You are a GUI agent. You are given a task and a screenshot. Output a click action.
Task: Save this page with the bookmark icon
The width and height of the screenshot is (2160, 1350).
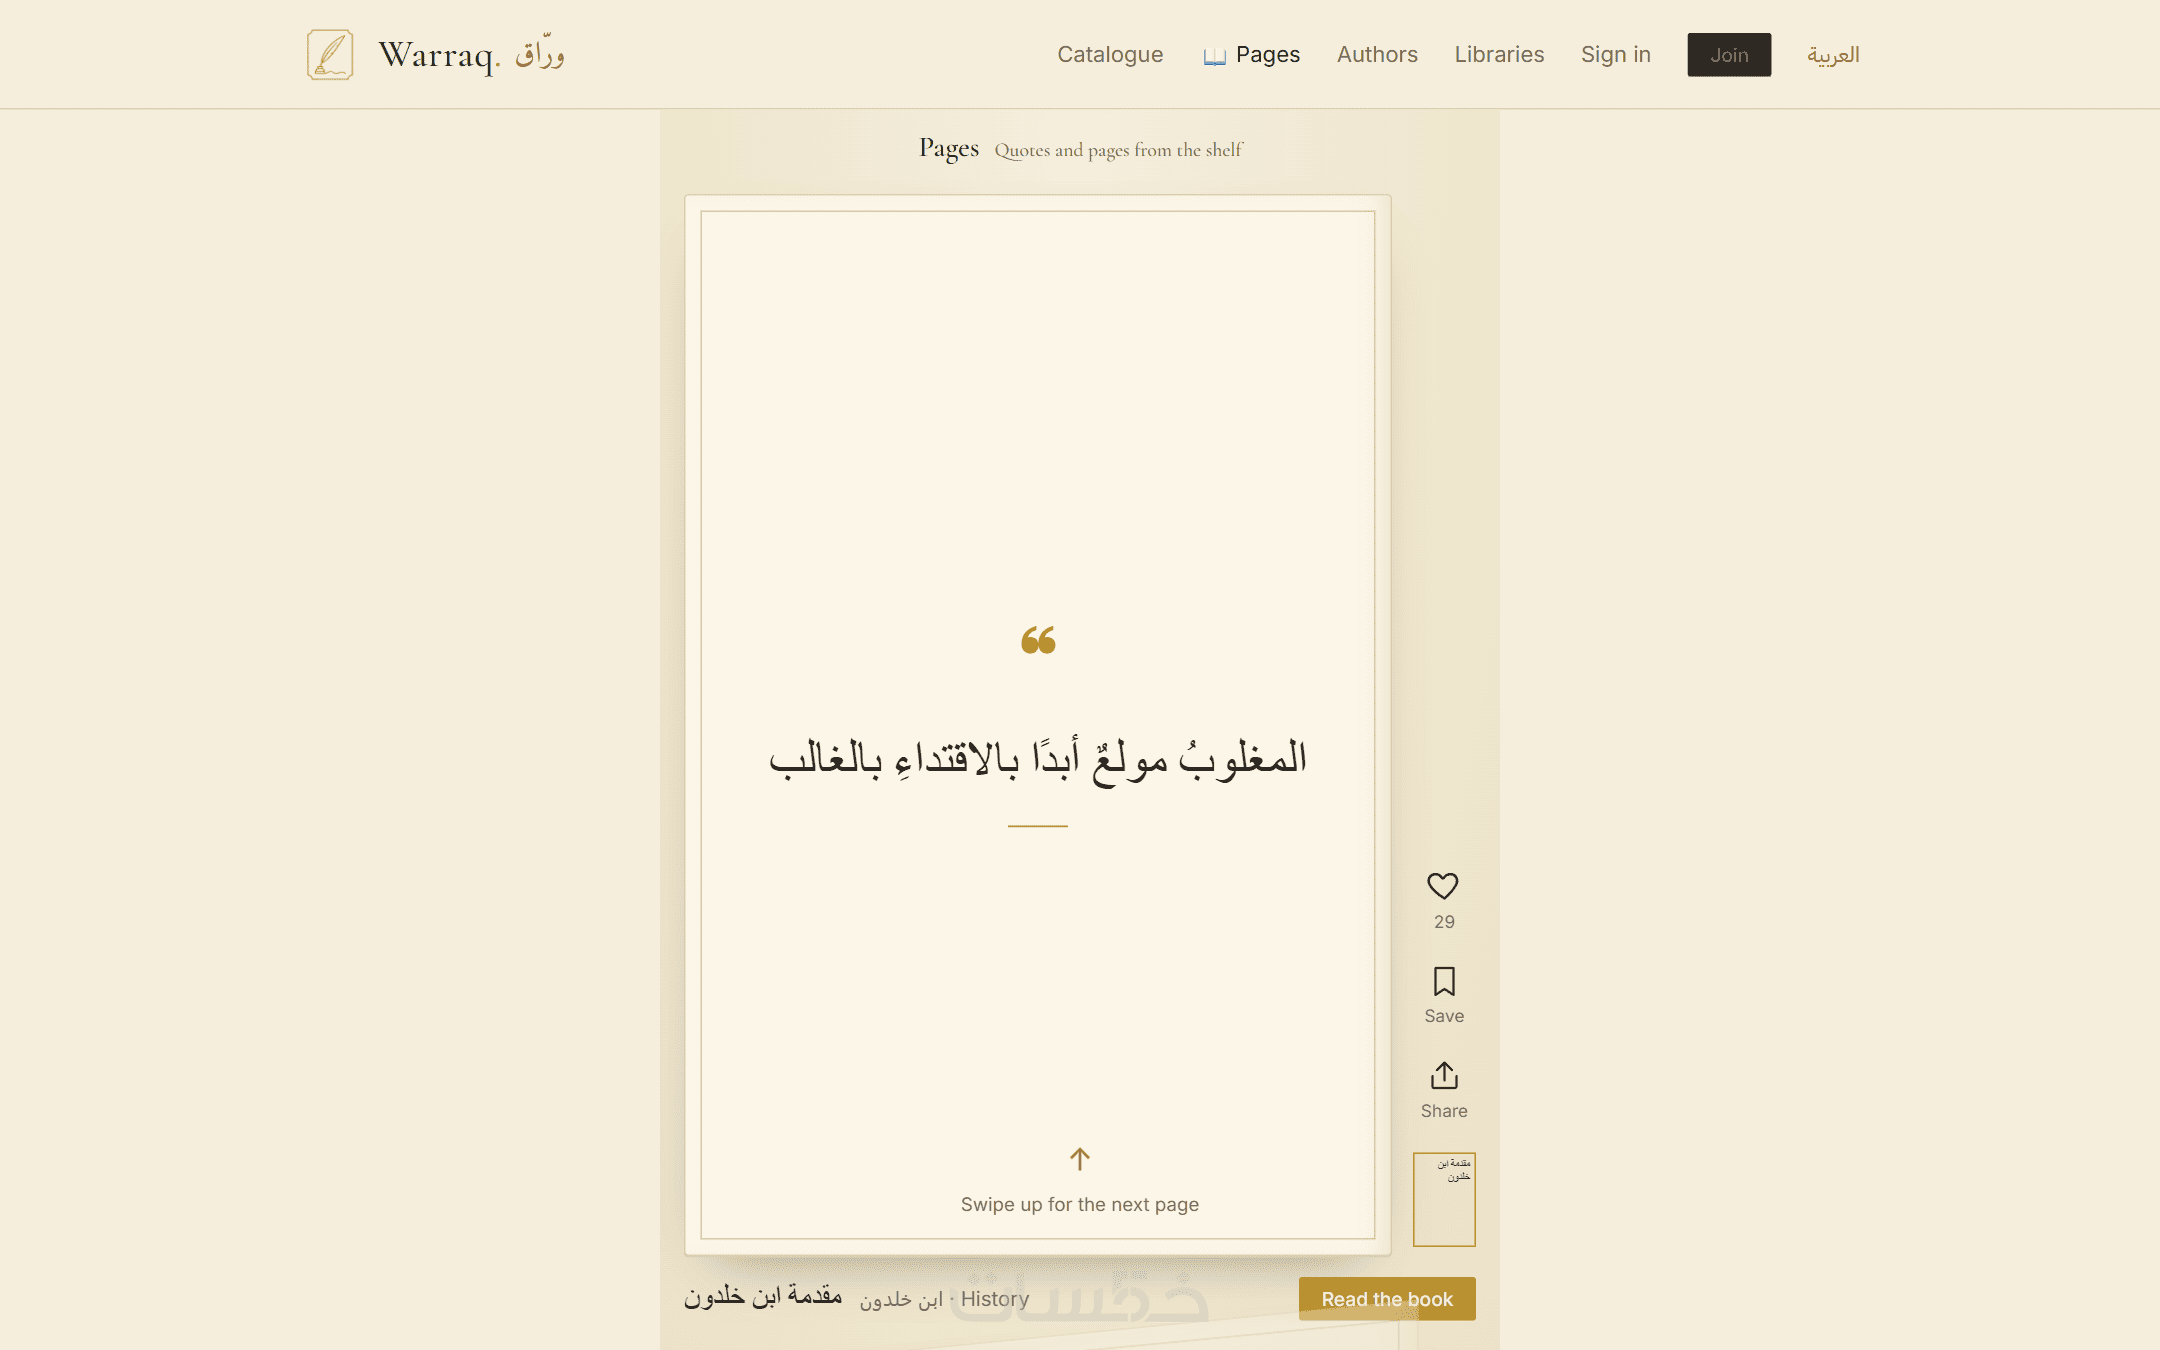click(1444, 981)
